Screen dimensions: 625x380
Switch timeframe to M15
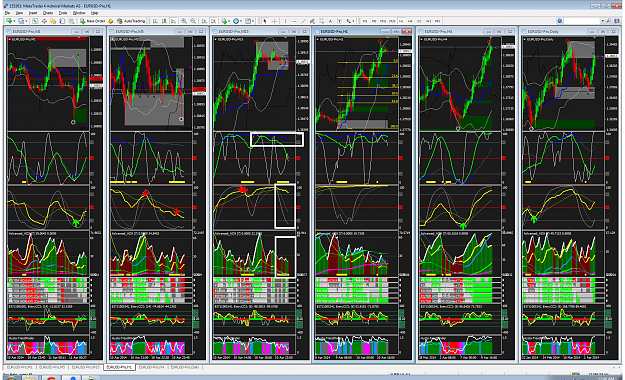(383, 21)
